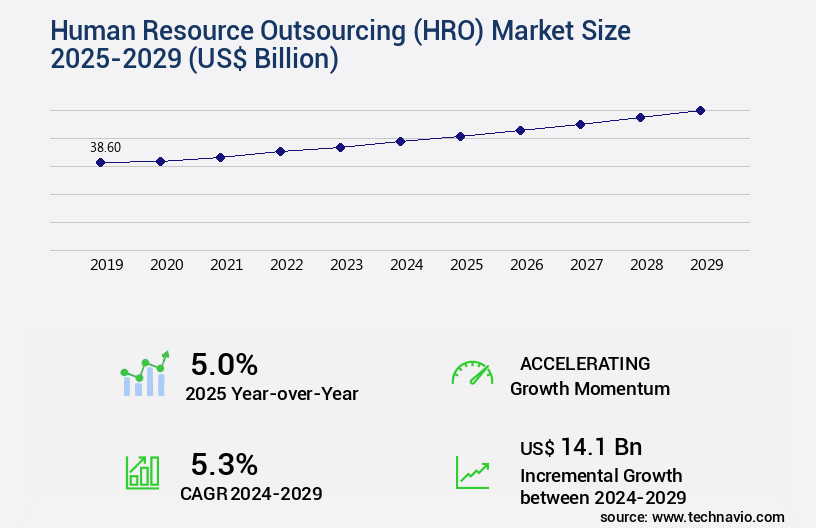Pick the 2022 data point marker
Image resolution: width=816 pixels, height=528 pixels.
(280, 151)
